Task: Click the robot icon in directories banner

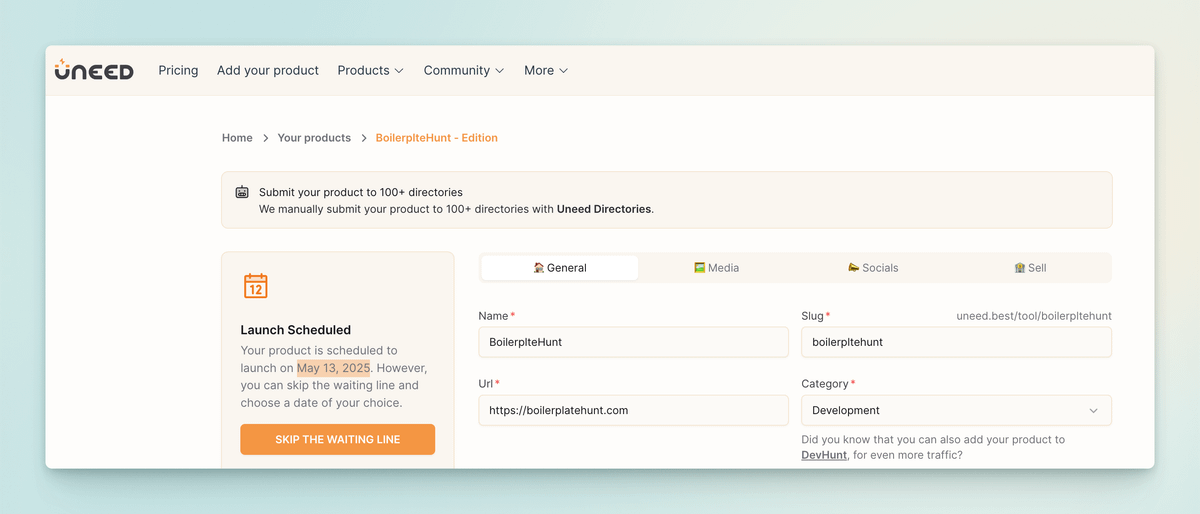Action: pos(242,192)
